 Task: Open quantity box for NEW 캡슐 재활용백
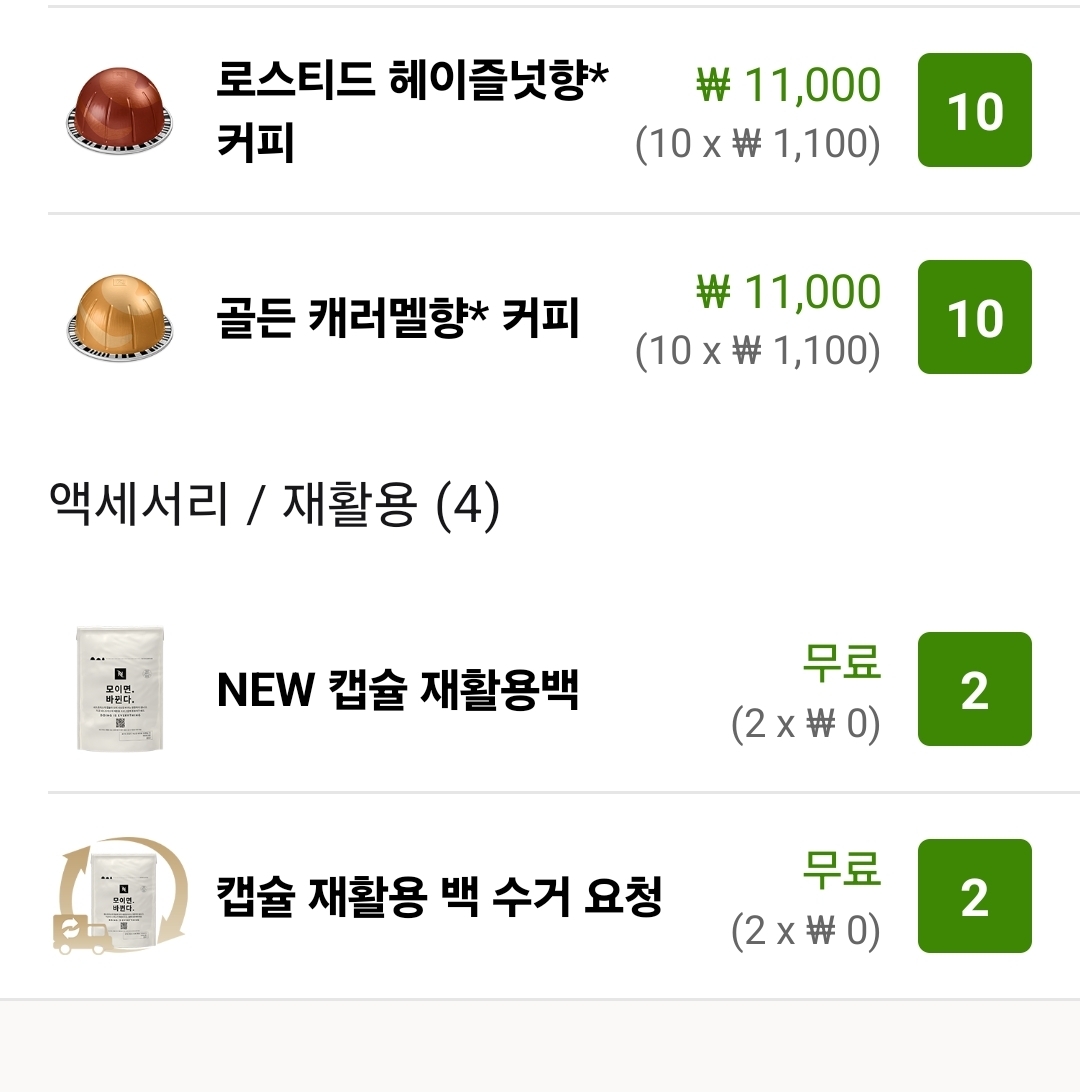coord(974,689)
